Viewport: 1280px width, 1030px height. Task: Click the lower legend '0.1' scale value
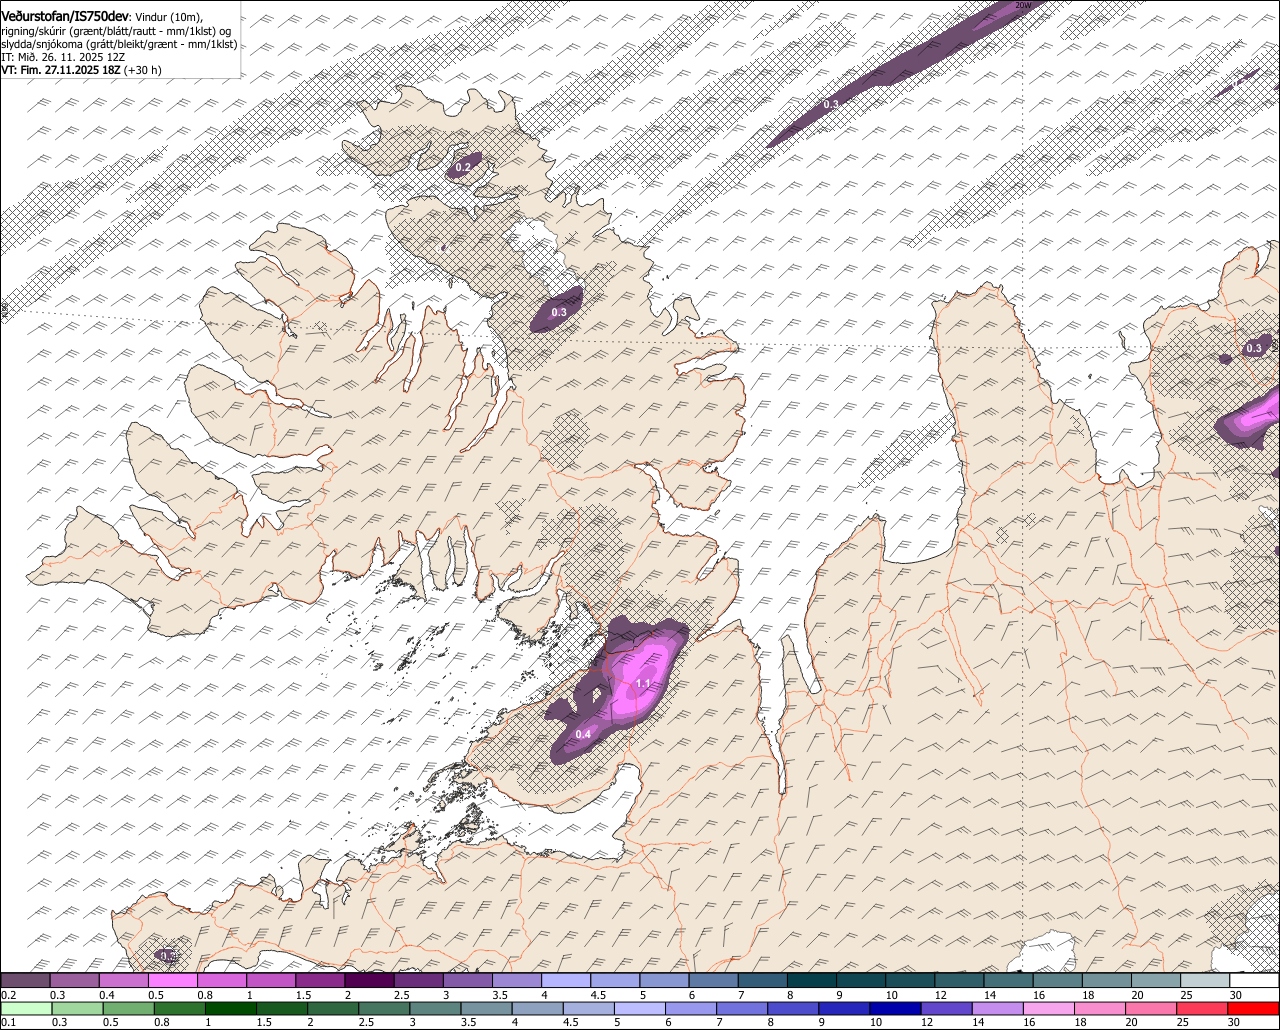tap(9, 1022)
